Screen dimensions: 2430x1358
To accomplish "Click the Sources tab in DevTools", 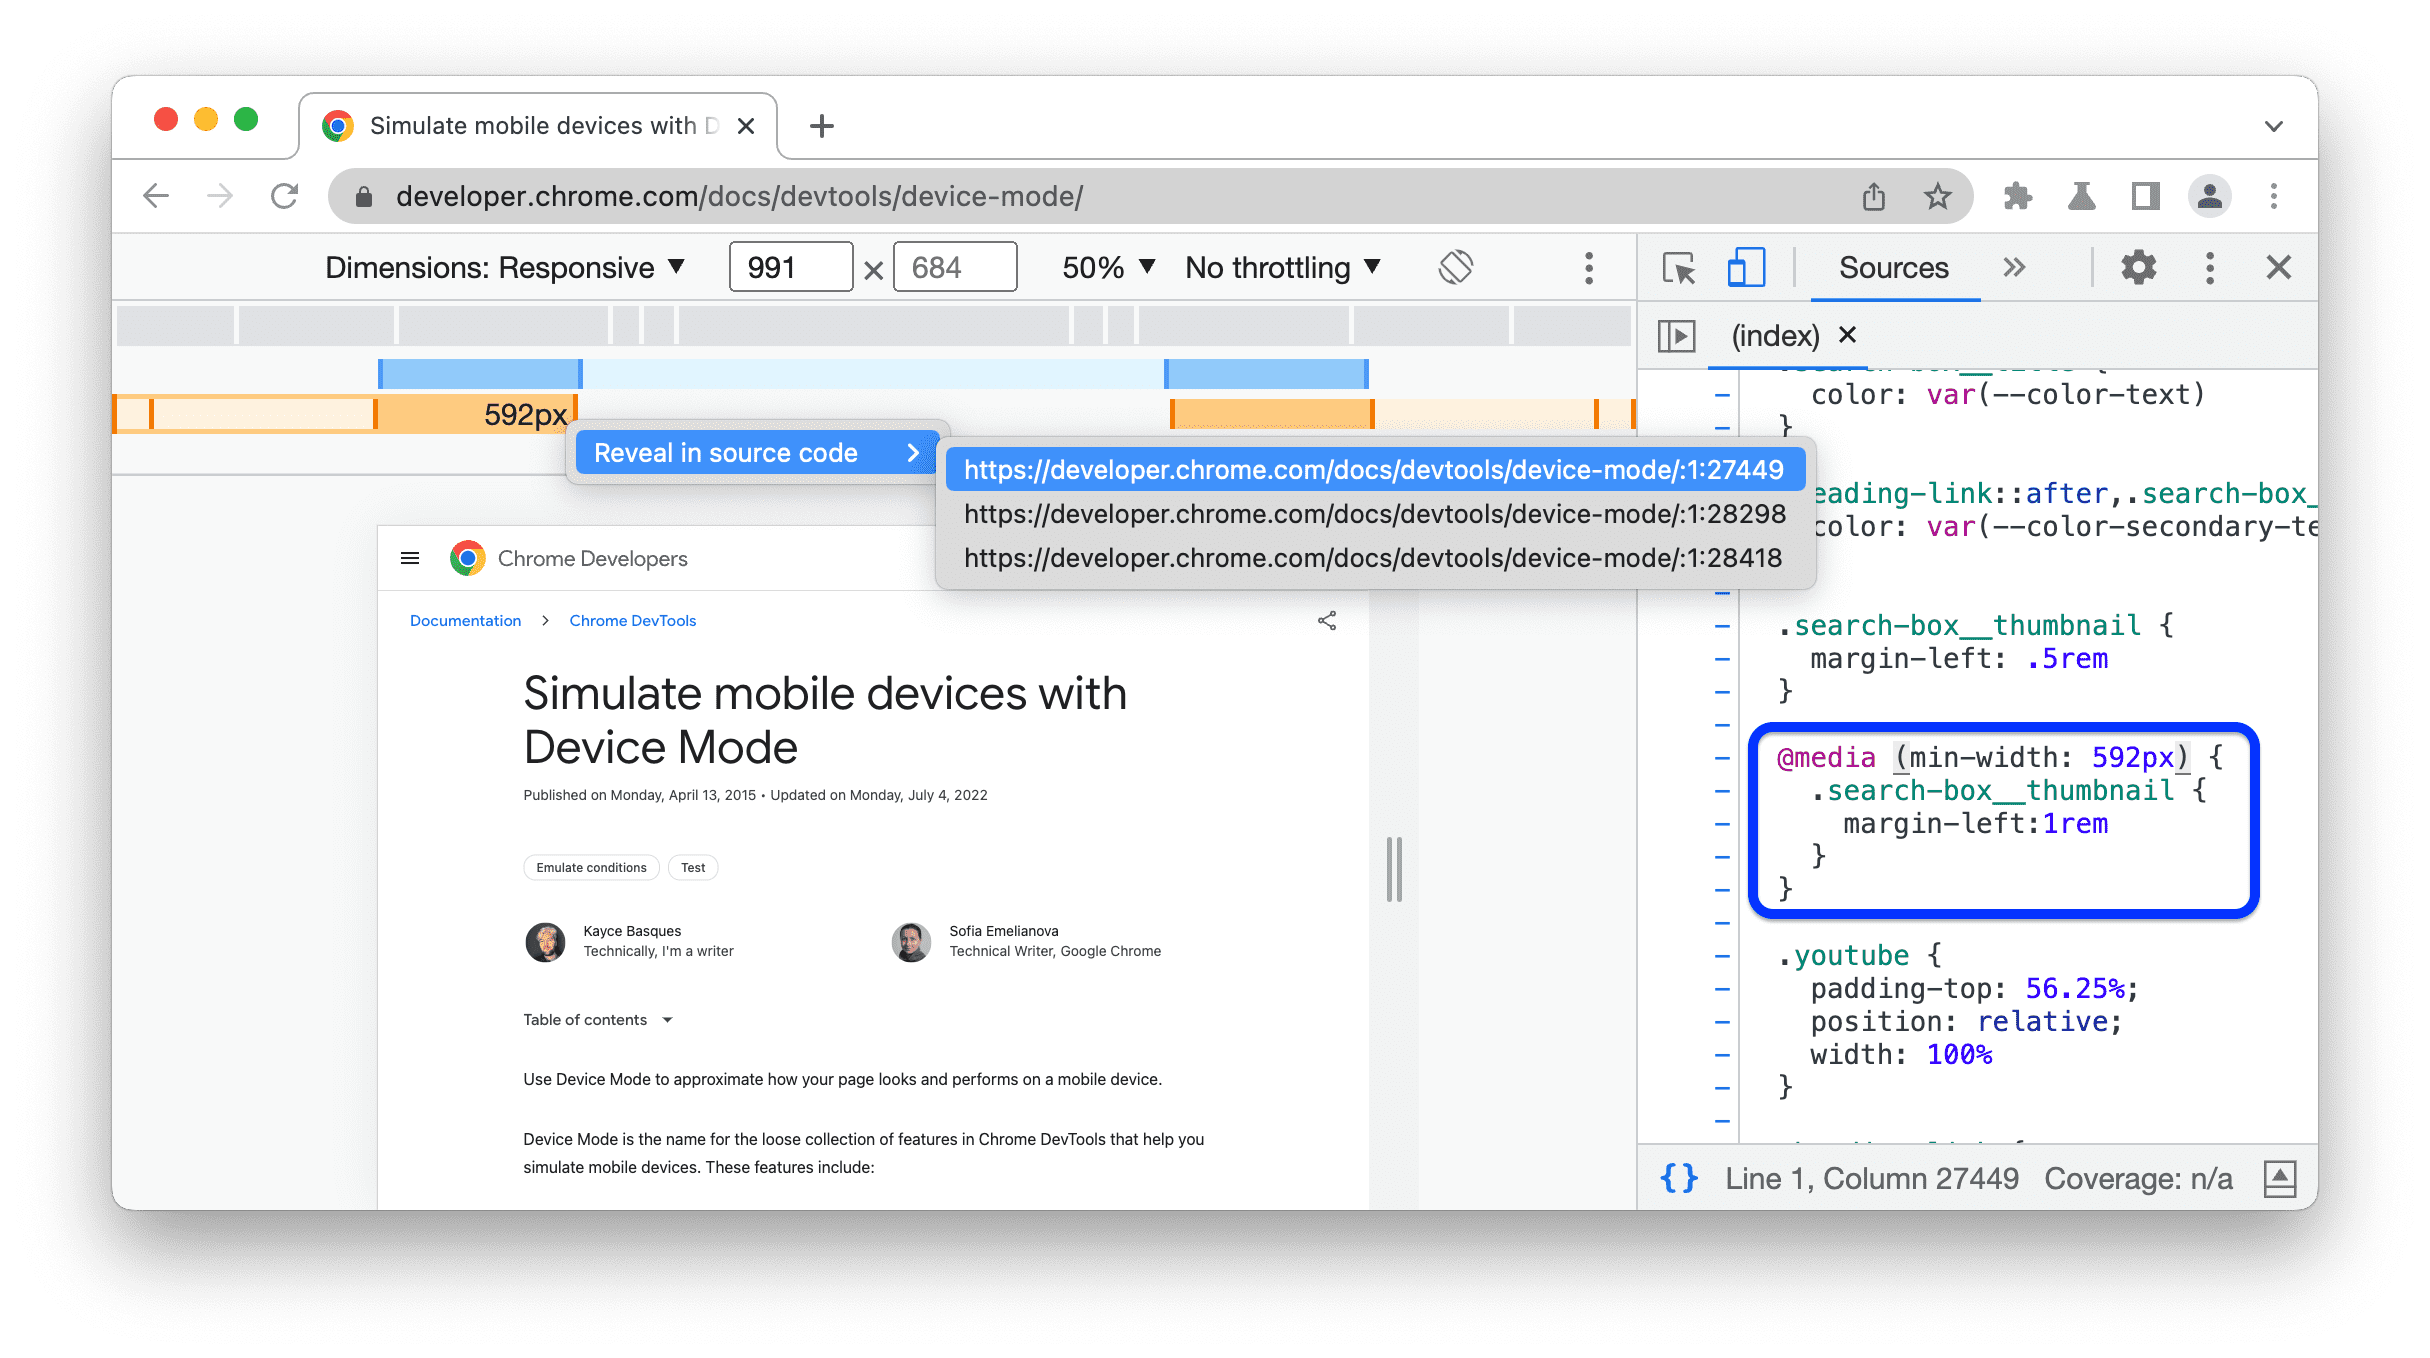I will 1894,269.
